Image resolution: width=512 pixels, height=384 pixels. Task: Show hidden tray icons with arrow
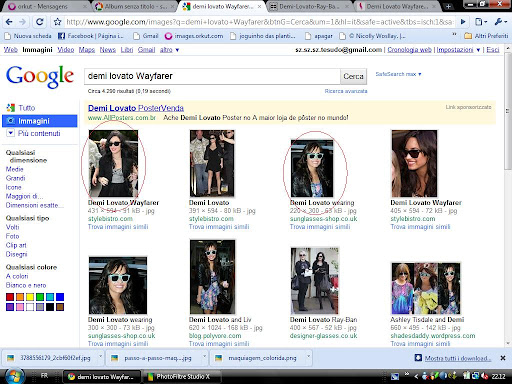coord(416,377)
